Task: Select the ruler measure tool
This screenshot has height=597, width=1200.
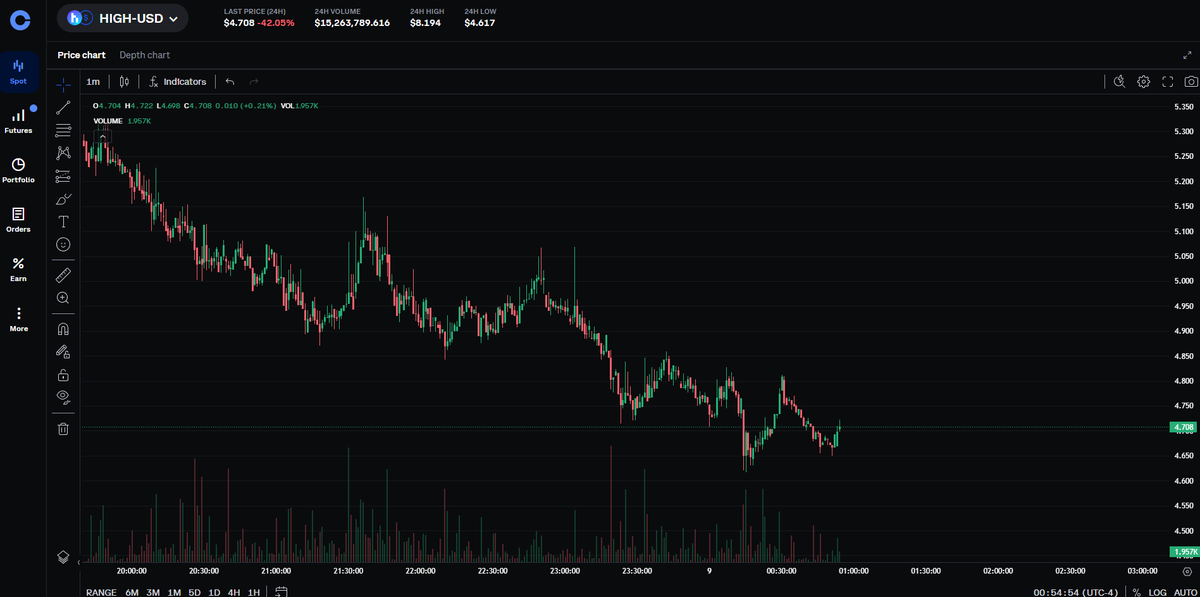Action: pyautogui.click(x=63, y=274)
